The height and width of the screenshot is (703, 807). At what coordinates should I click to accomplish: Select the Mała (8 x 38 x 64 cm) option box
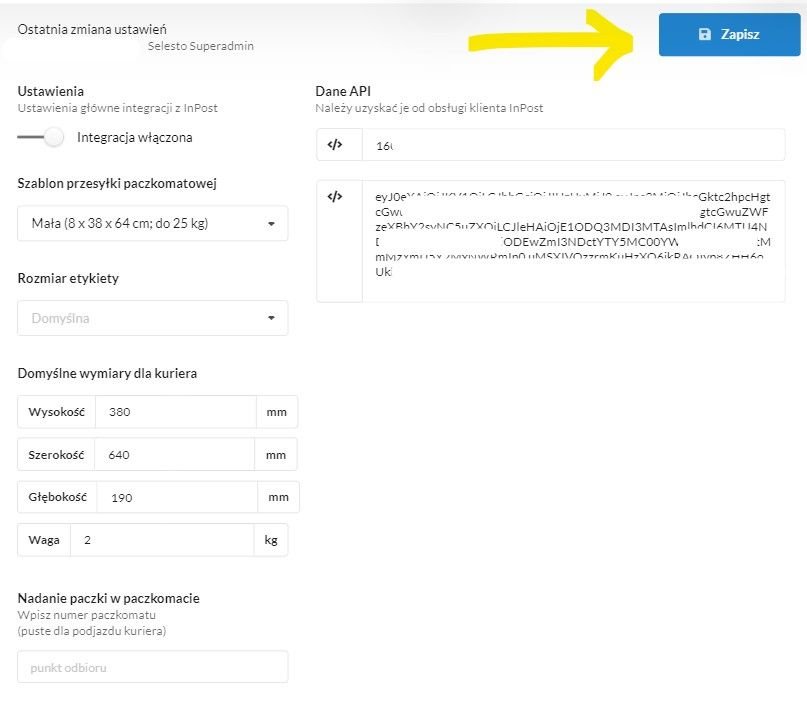(x=153, y=223)
